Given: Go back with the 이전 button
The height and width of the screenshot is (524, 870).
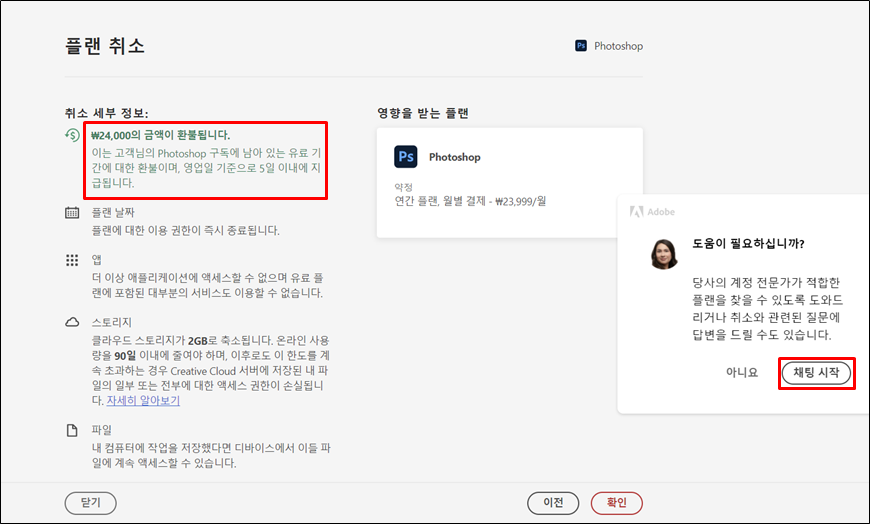Looking at the screenshot, I should (x=553, y=503).
